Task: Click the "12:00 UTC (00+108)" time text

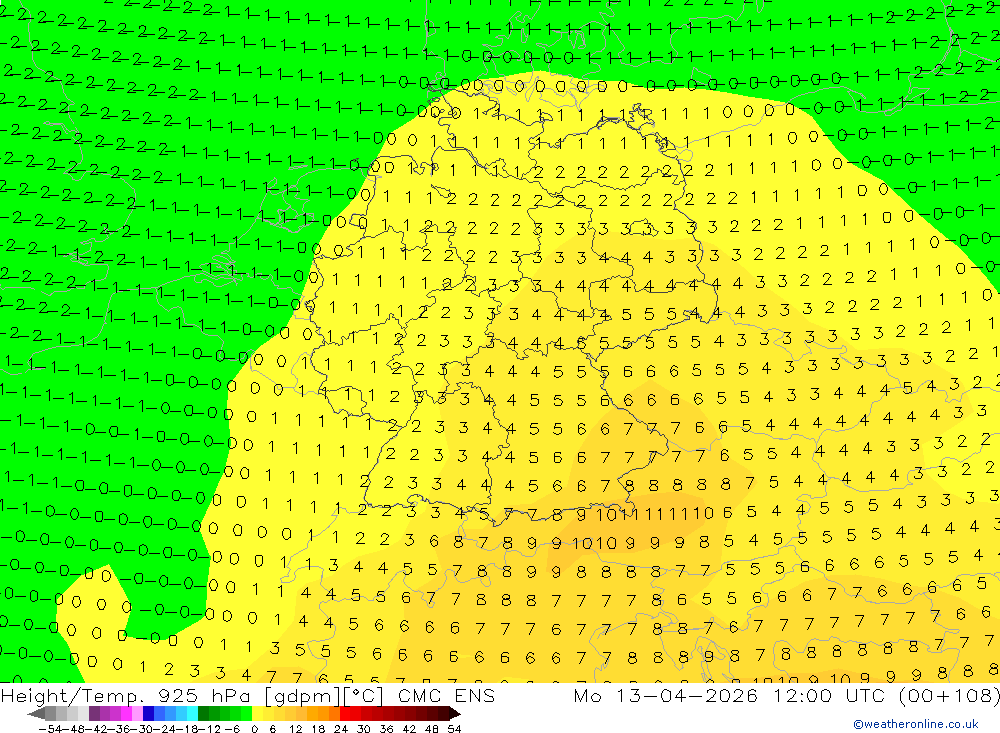Action: pos(886,695)
